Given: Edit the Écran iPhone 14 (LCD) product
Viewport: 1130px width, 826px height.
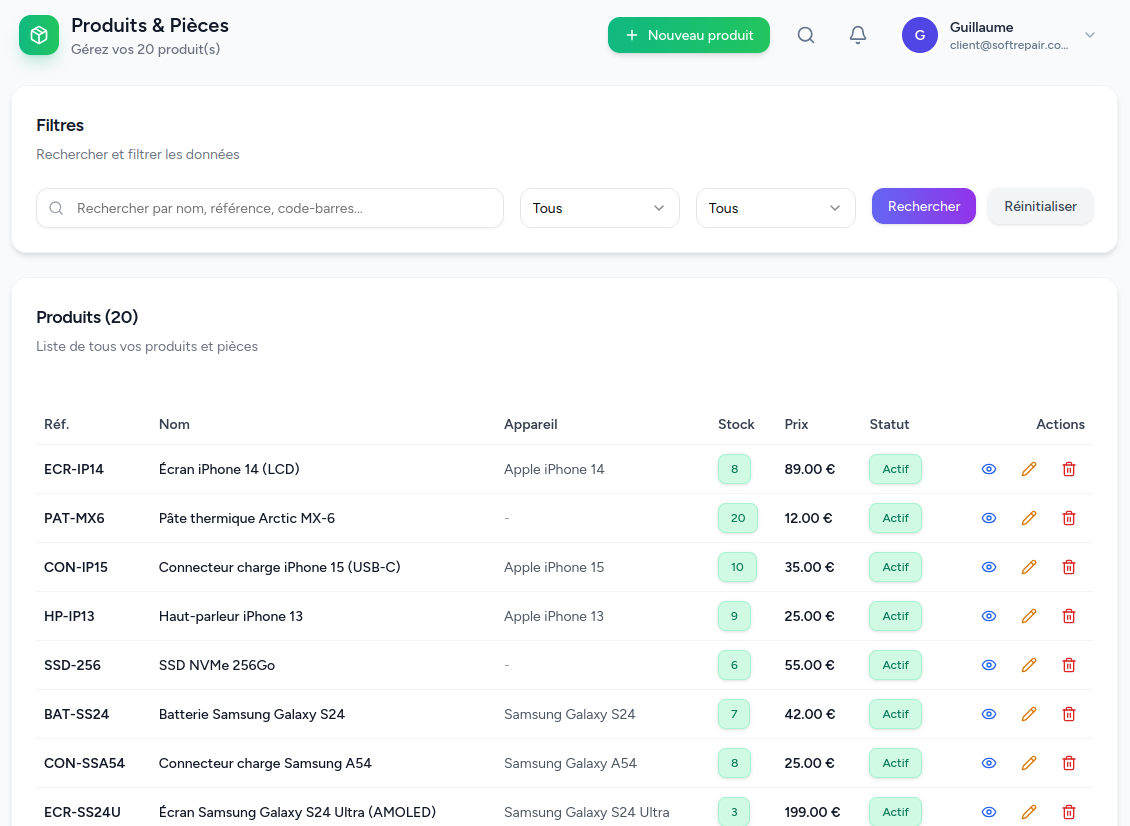Looking at the screenshot, I should 1028,469.
